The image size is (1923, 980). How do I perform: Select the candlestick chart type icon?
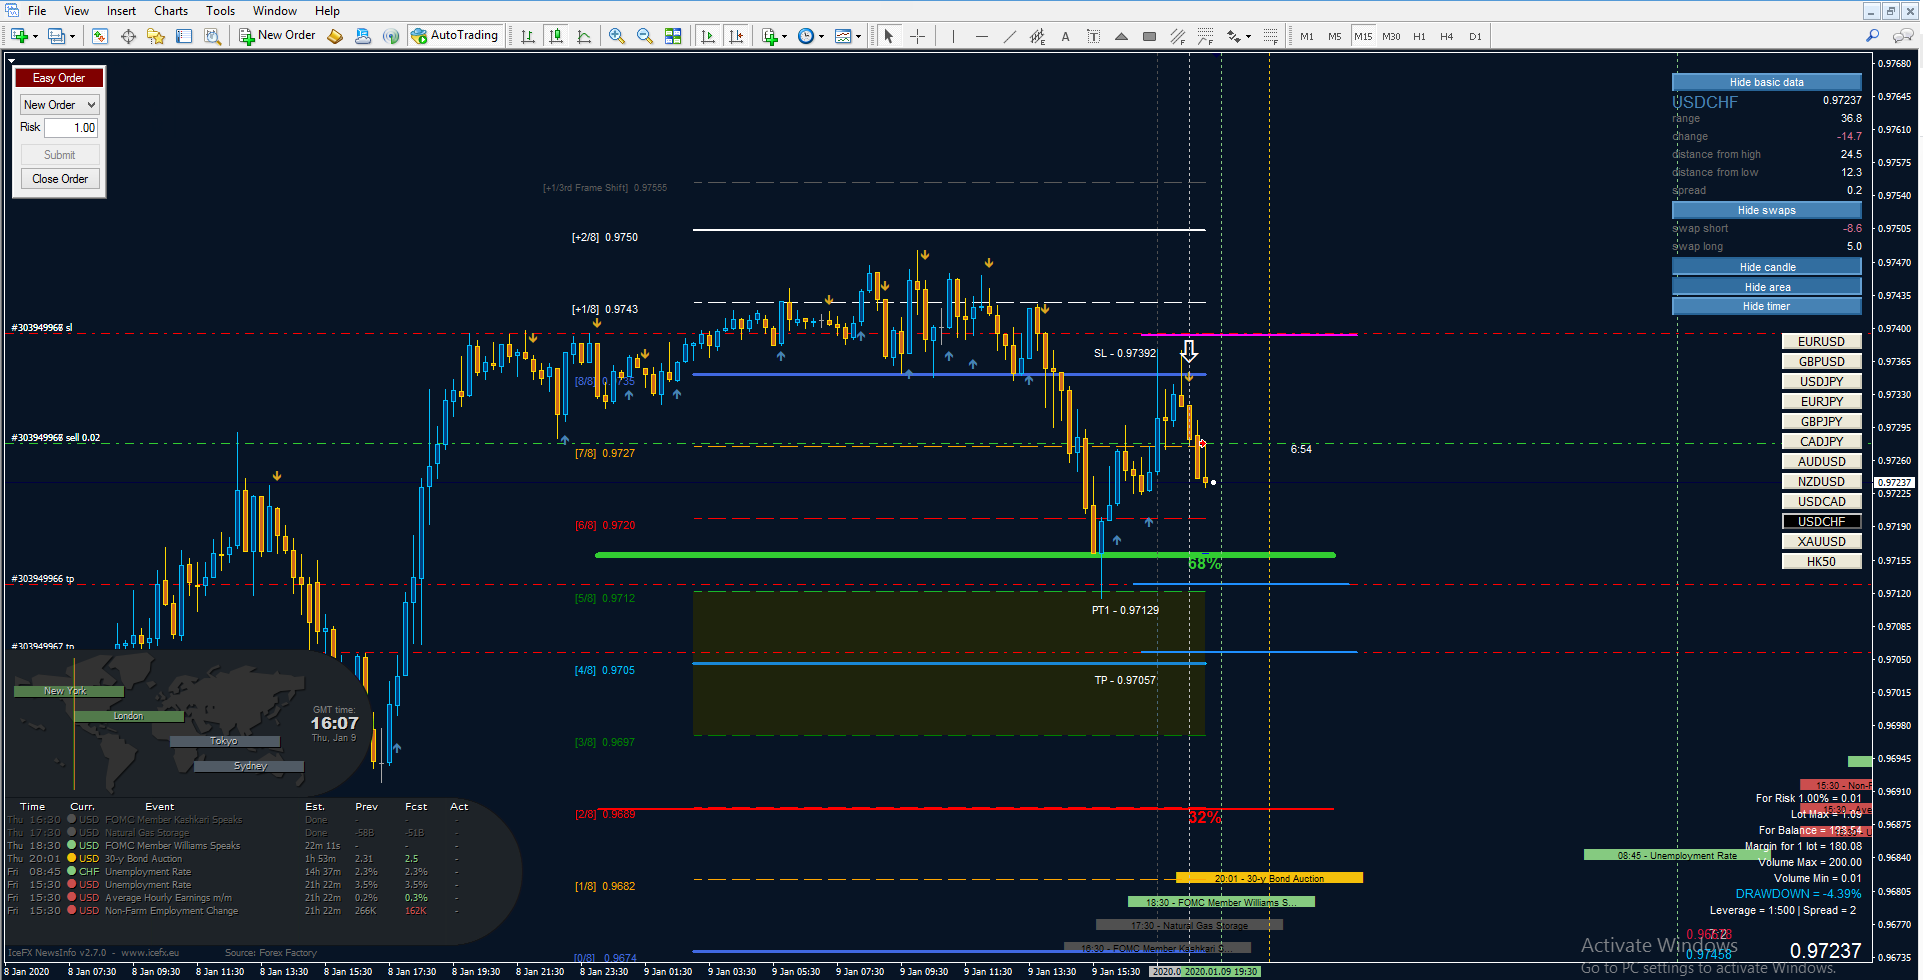pos(556,36)
